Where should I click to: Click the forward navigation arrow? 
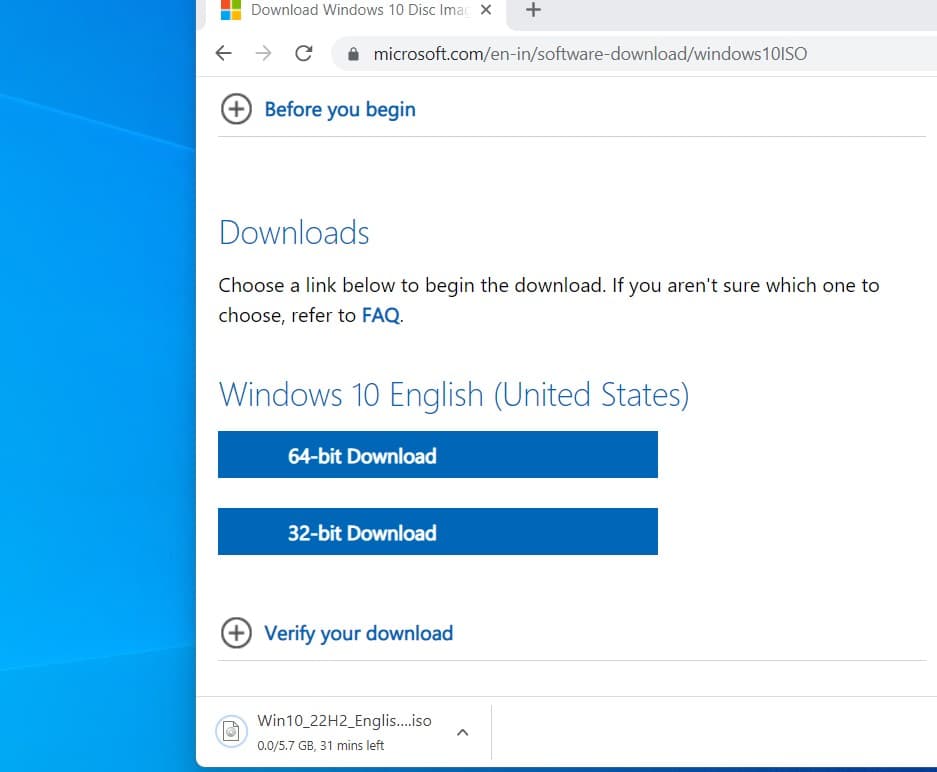point(263,53)
